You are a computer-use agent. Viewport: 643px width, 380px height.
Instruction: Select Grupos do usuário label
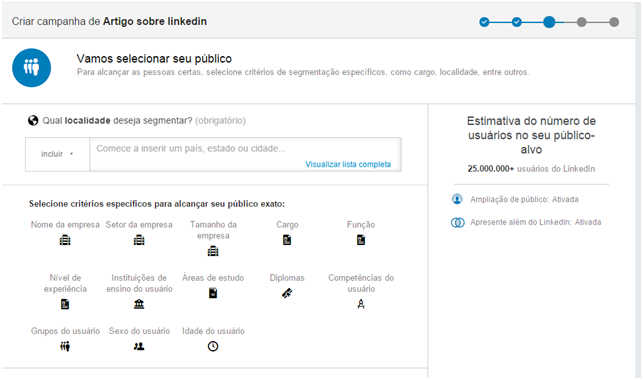click(65, 331)
